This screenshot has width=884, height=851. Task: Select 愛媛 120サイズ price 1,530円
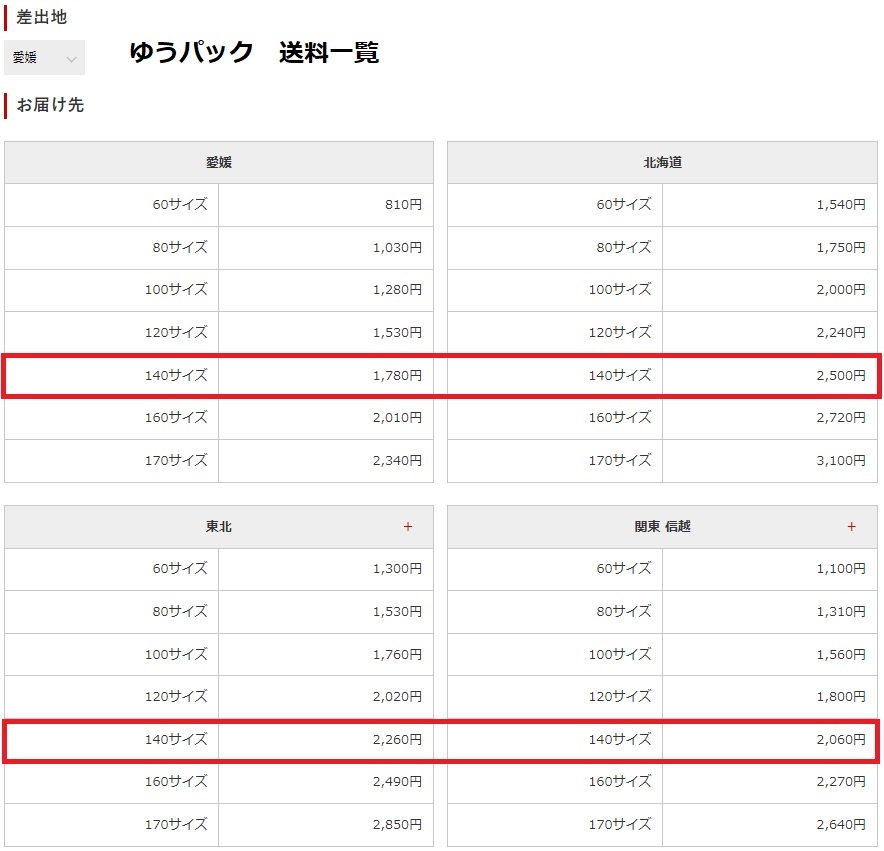click(x=397, y=333)
